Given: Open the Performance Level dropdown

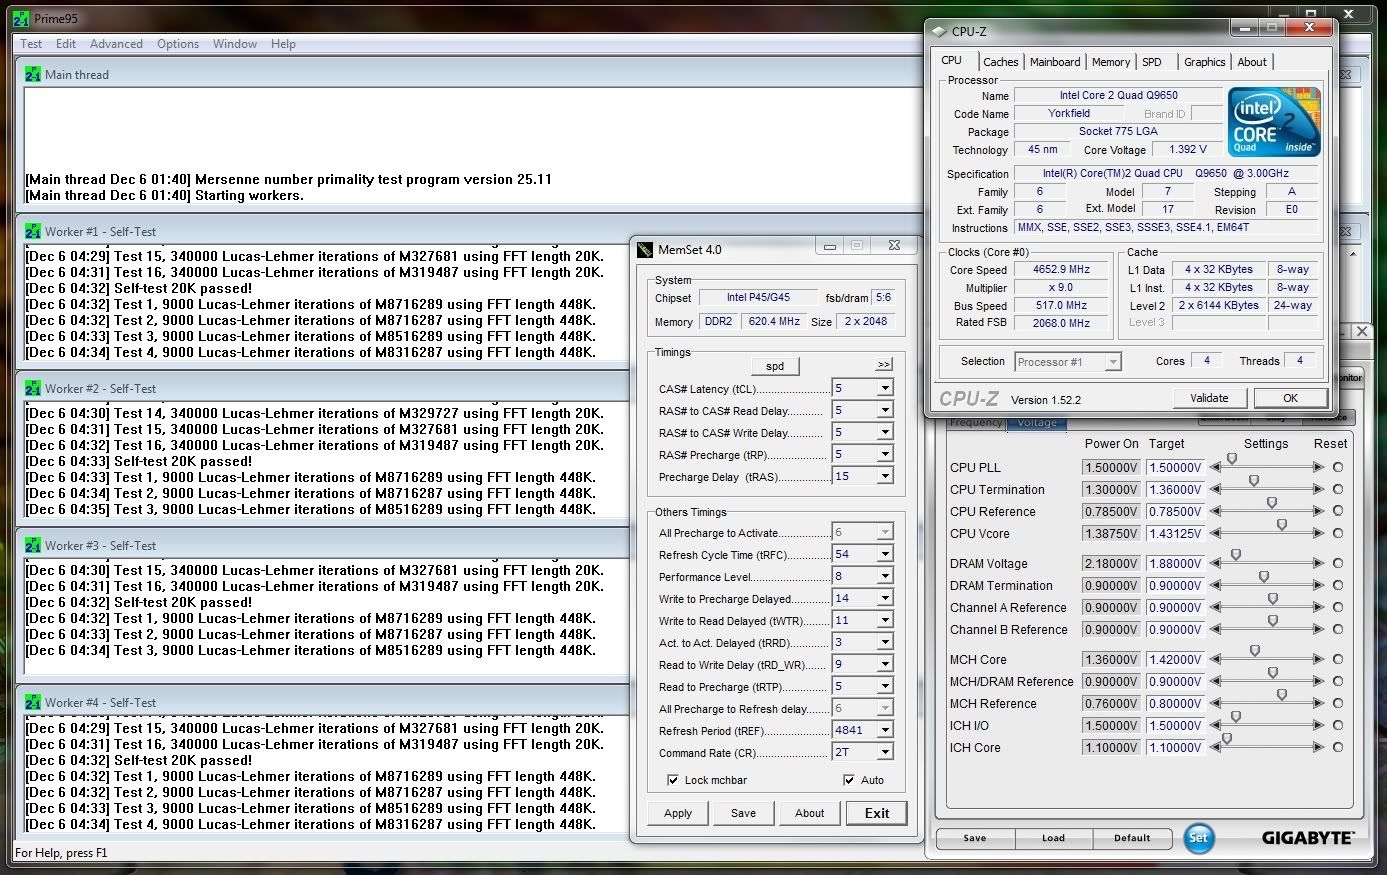Looking at the screenshot, I should pyautogui.click(x=884, y=576).
